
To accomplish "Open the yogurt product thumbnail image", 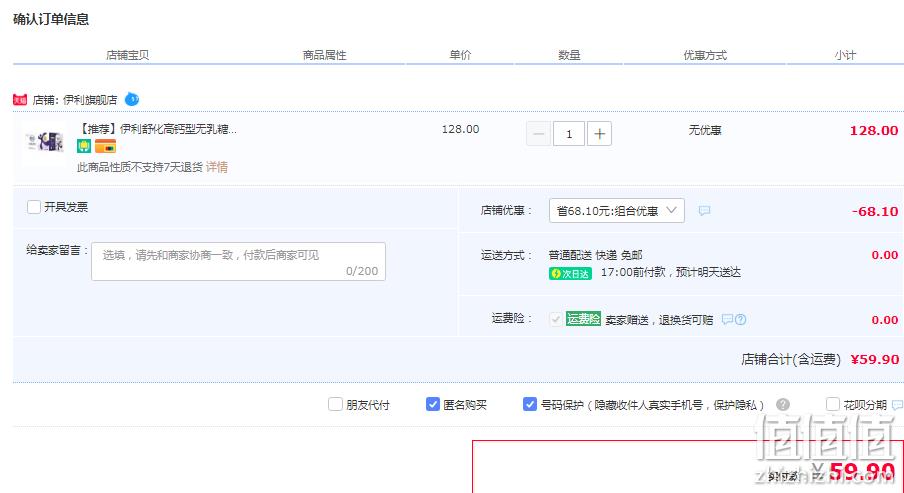I will [45, 141].
